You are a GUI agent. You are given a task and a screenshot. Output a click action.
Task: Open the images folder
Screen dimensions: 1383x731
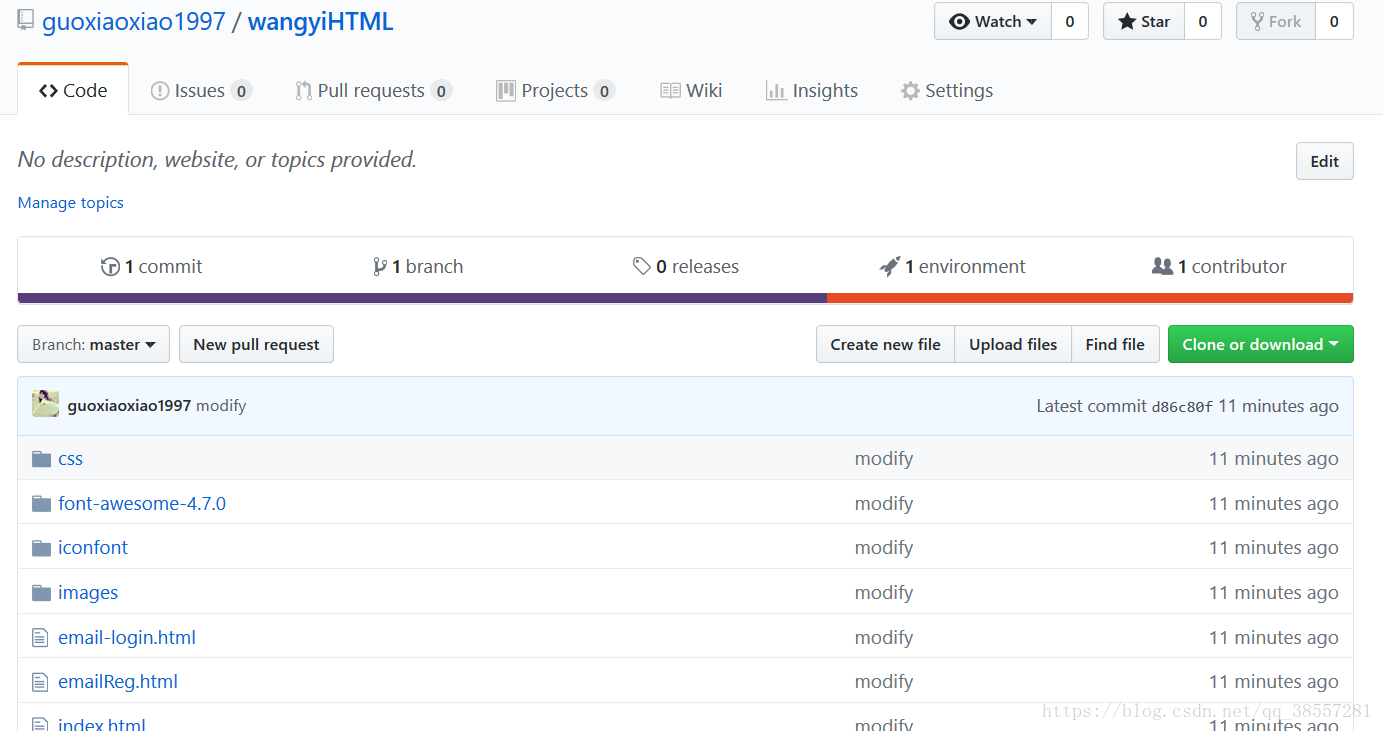coord(88,593)
